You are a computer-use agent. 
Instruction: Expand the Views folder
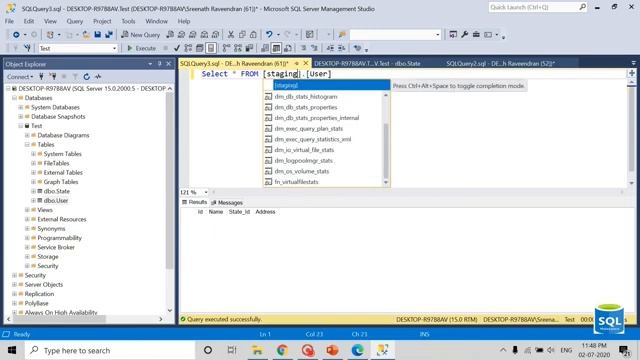[27, 210]
